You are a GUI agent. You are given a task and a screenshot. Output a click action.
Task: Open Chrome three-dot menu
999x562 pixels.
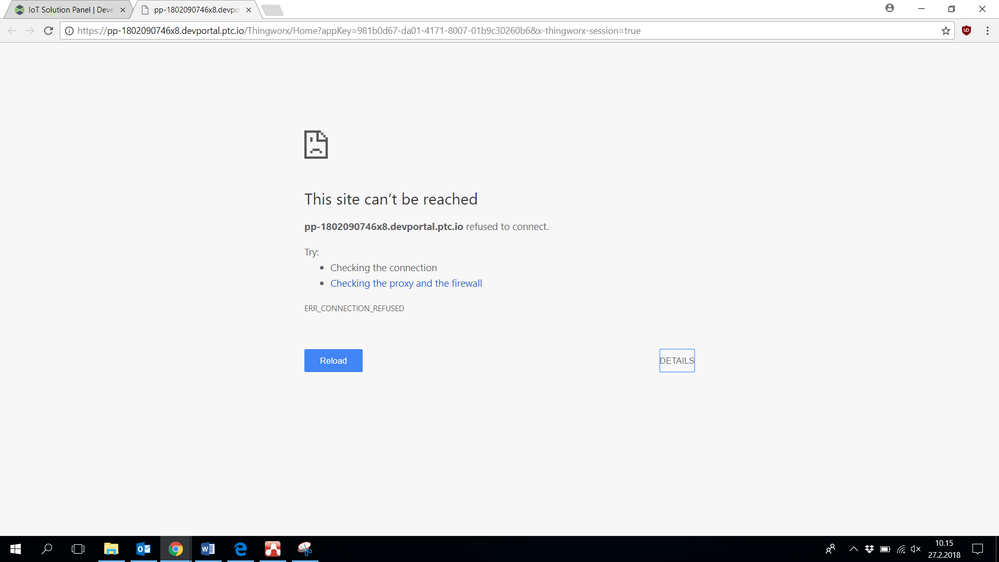click(x=988, y=31)
